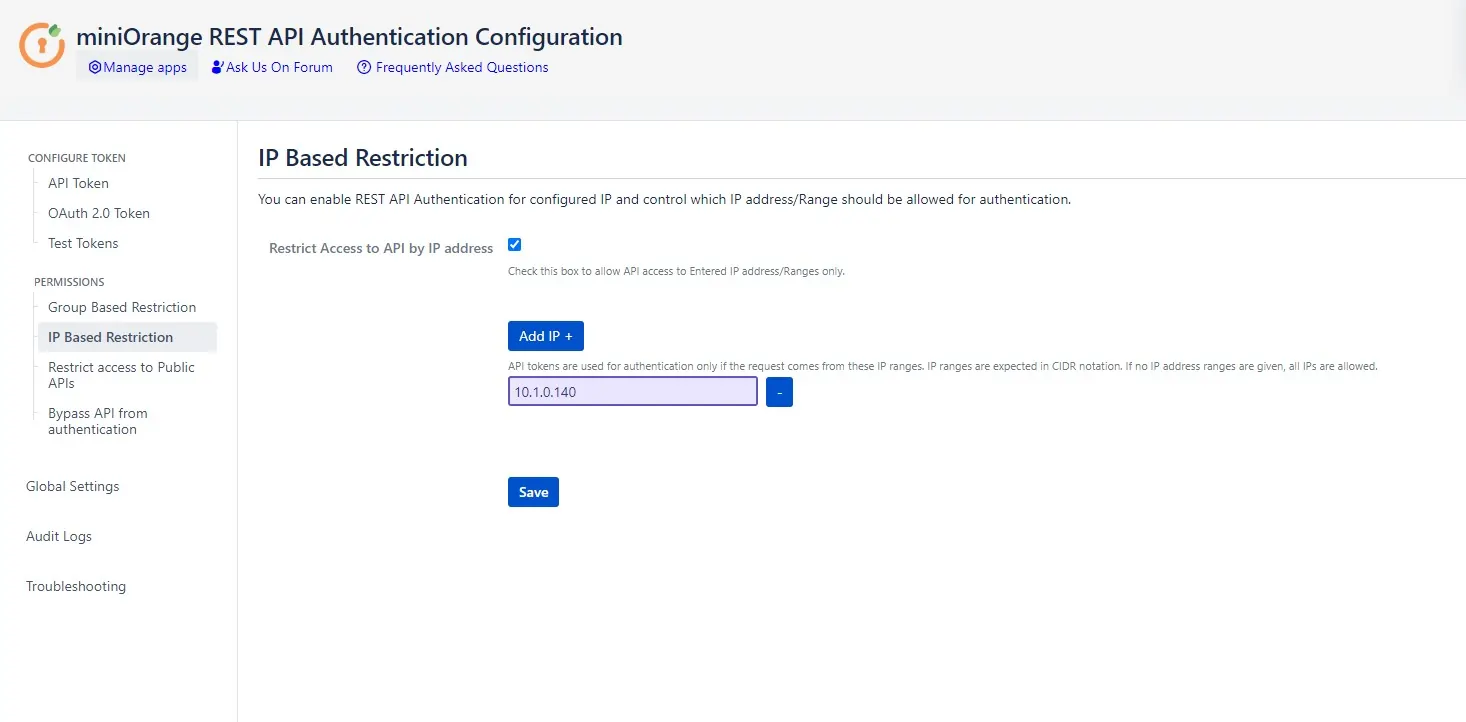Open Manage apps link
Viewport: 1466px width, 722px height.
coord(137,67)
